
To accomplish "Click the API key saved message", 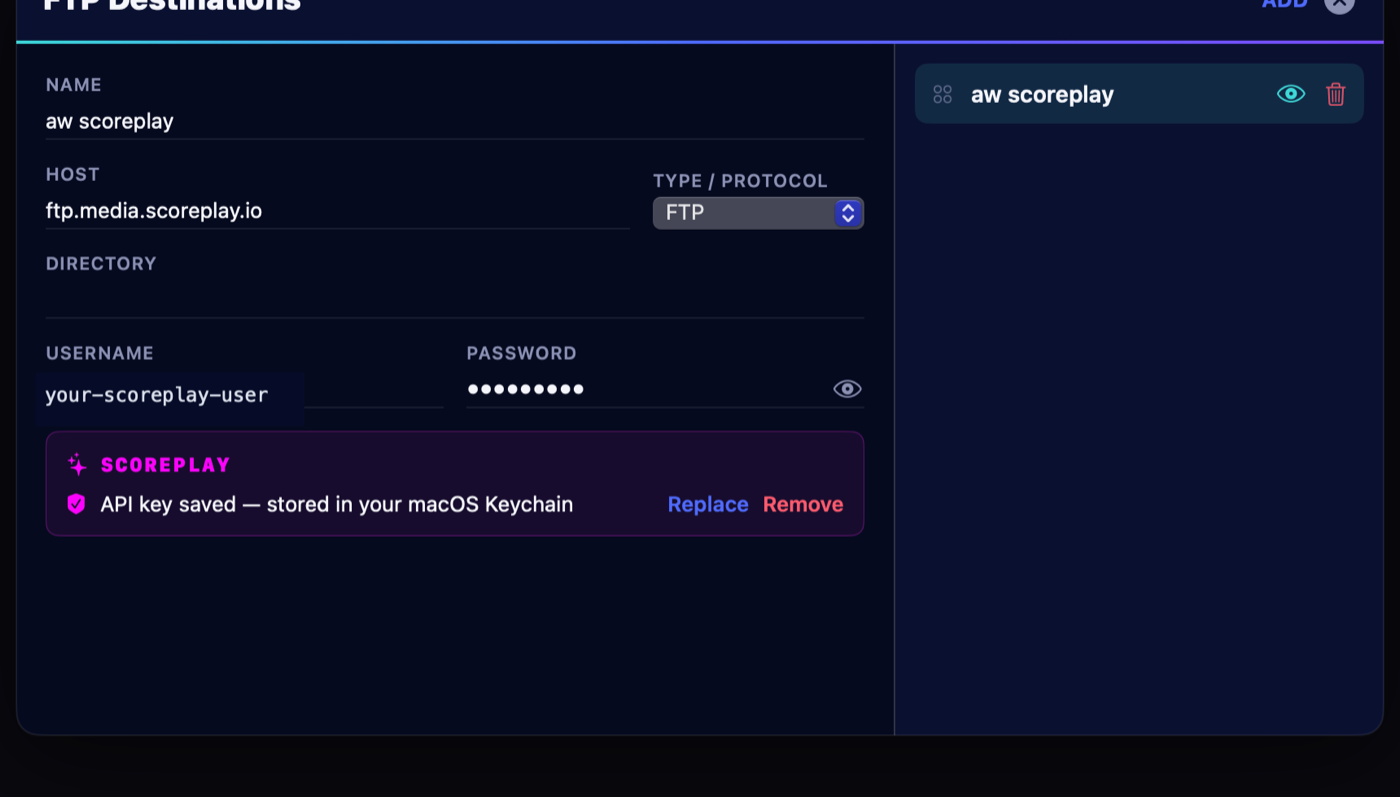I will click(337, 504).
